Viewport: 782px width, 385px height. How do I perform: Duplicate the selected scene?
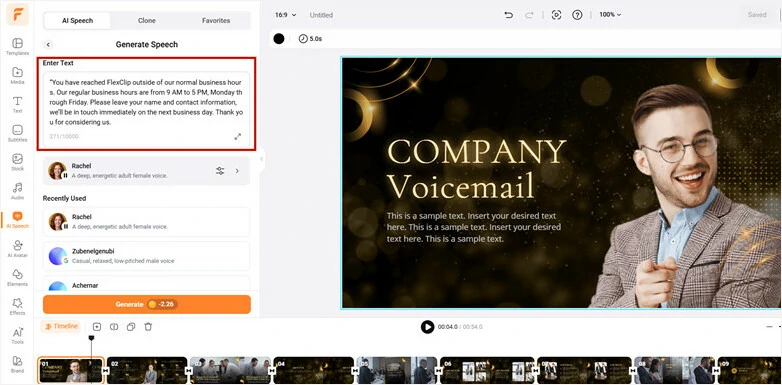(131, 327)
